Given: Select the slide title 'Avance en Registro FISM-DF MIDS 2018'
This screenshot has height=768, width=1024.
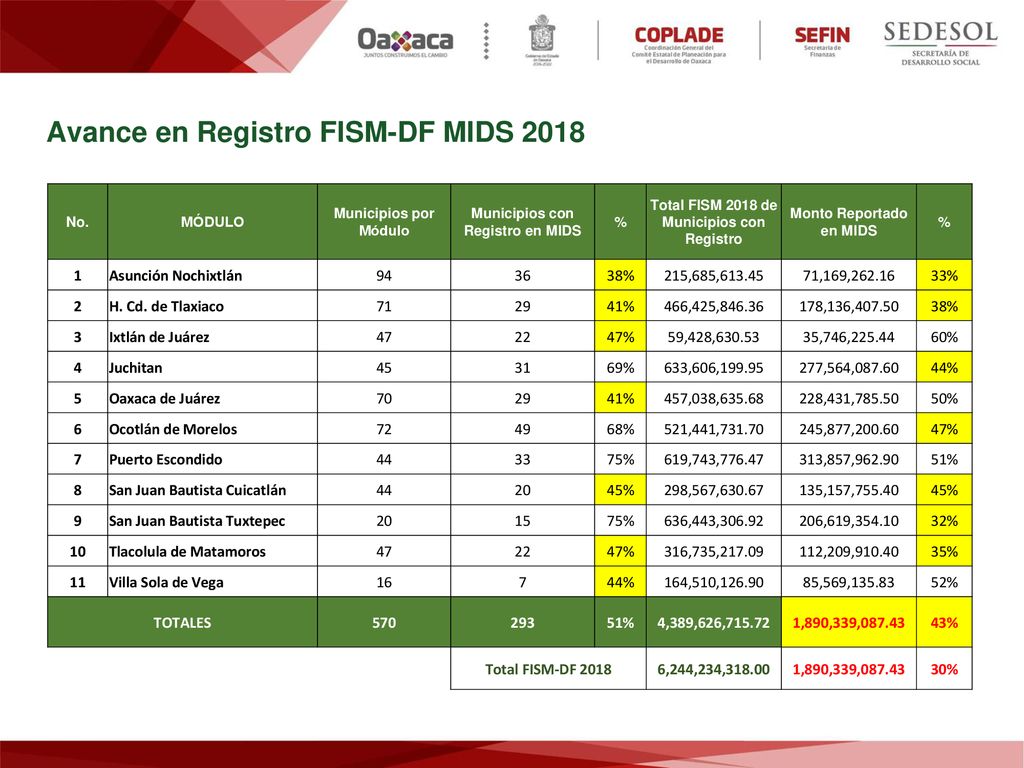Looking at the screenshot, I should coord(315,132).
